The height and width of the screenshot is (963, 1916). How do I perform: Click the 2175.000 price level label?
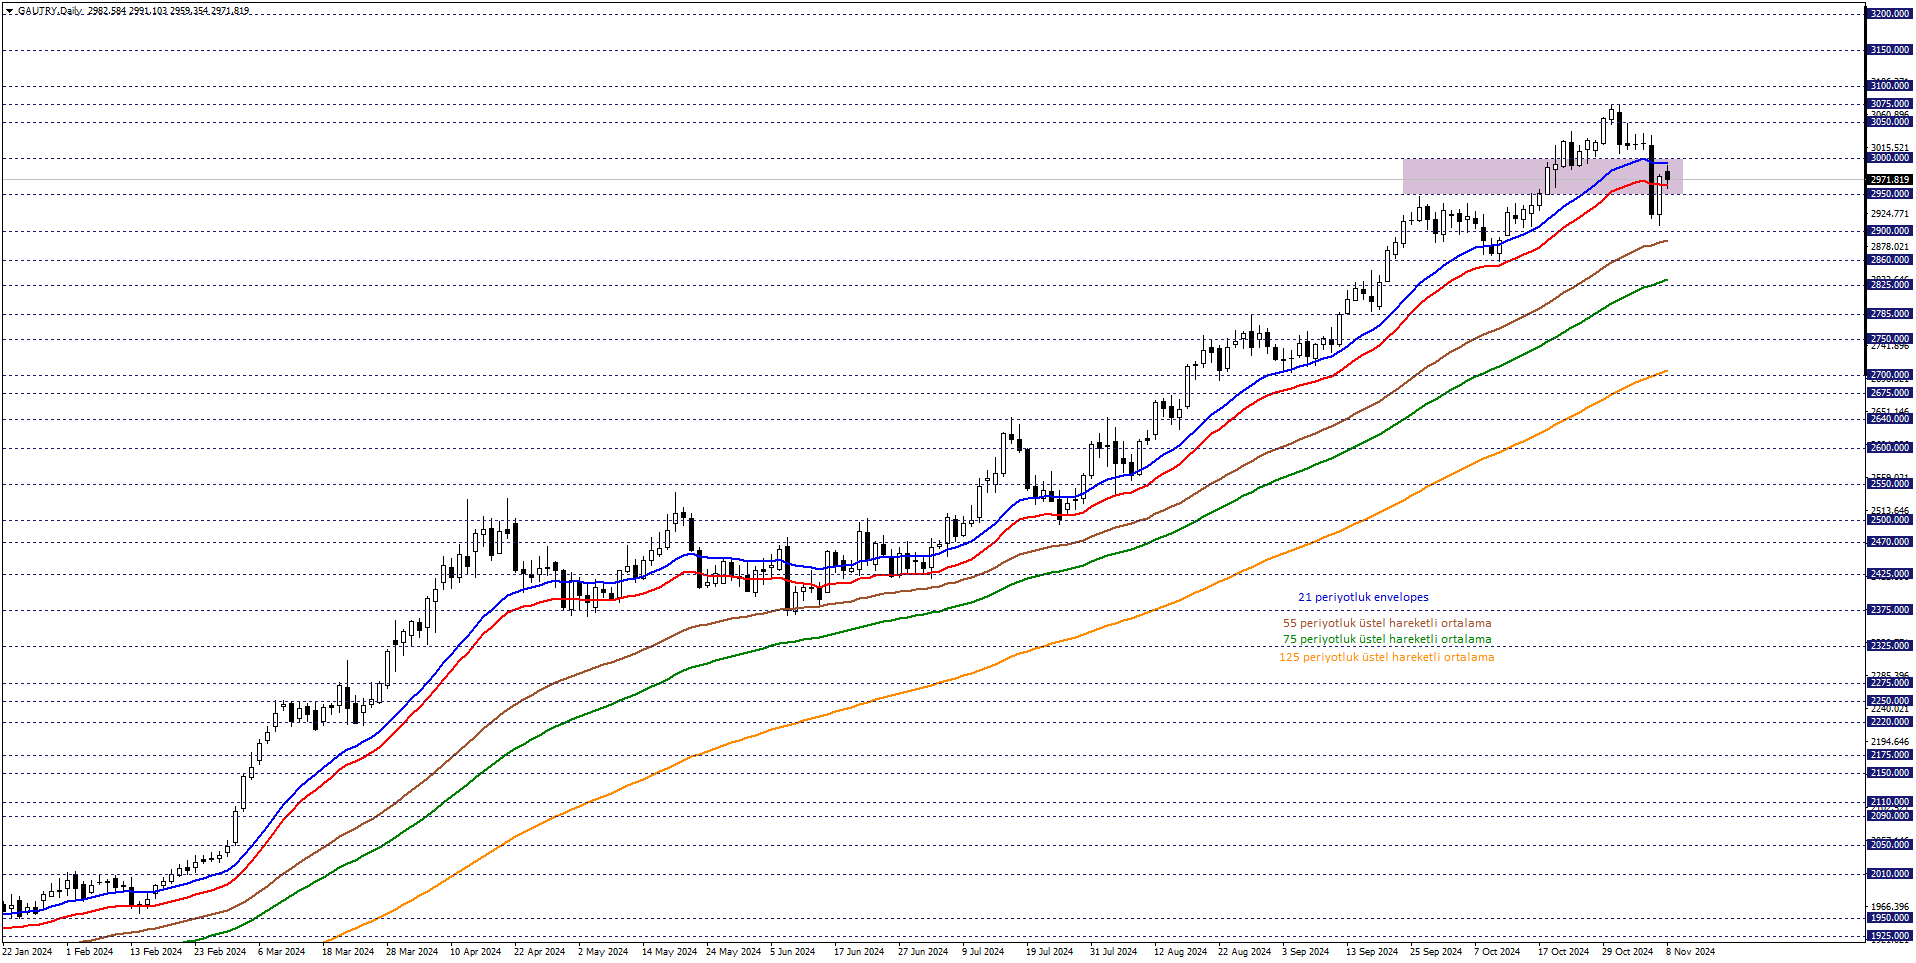(x=1890, y=755)
